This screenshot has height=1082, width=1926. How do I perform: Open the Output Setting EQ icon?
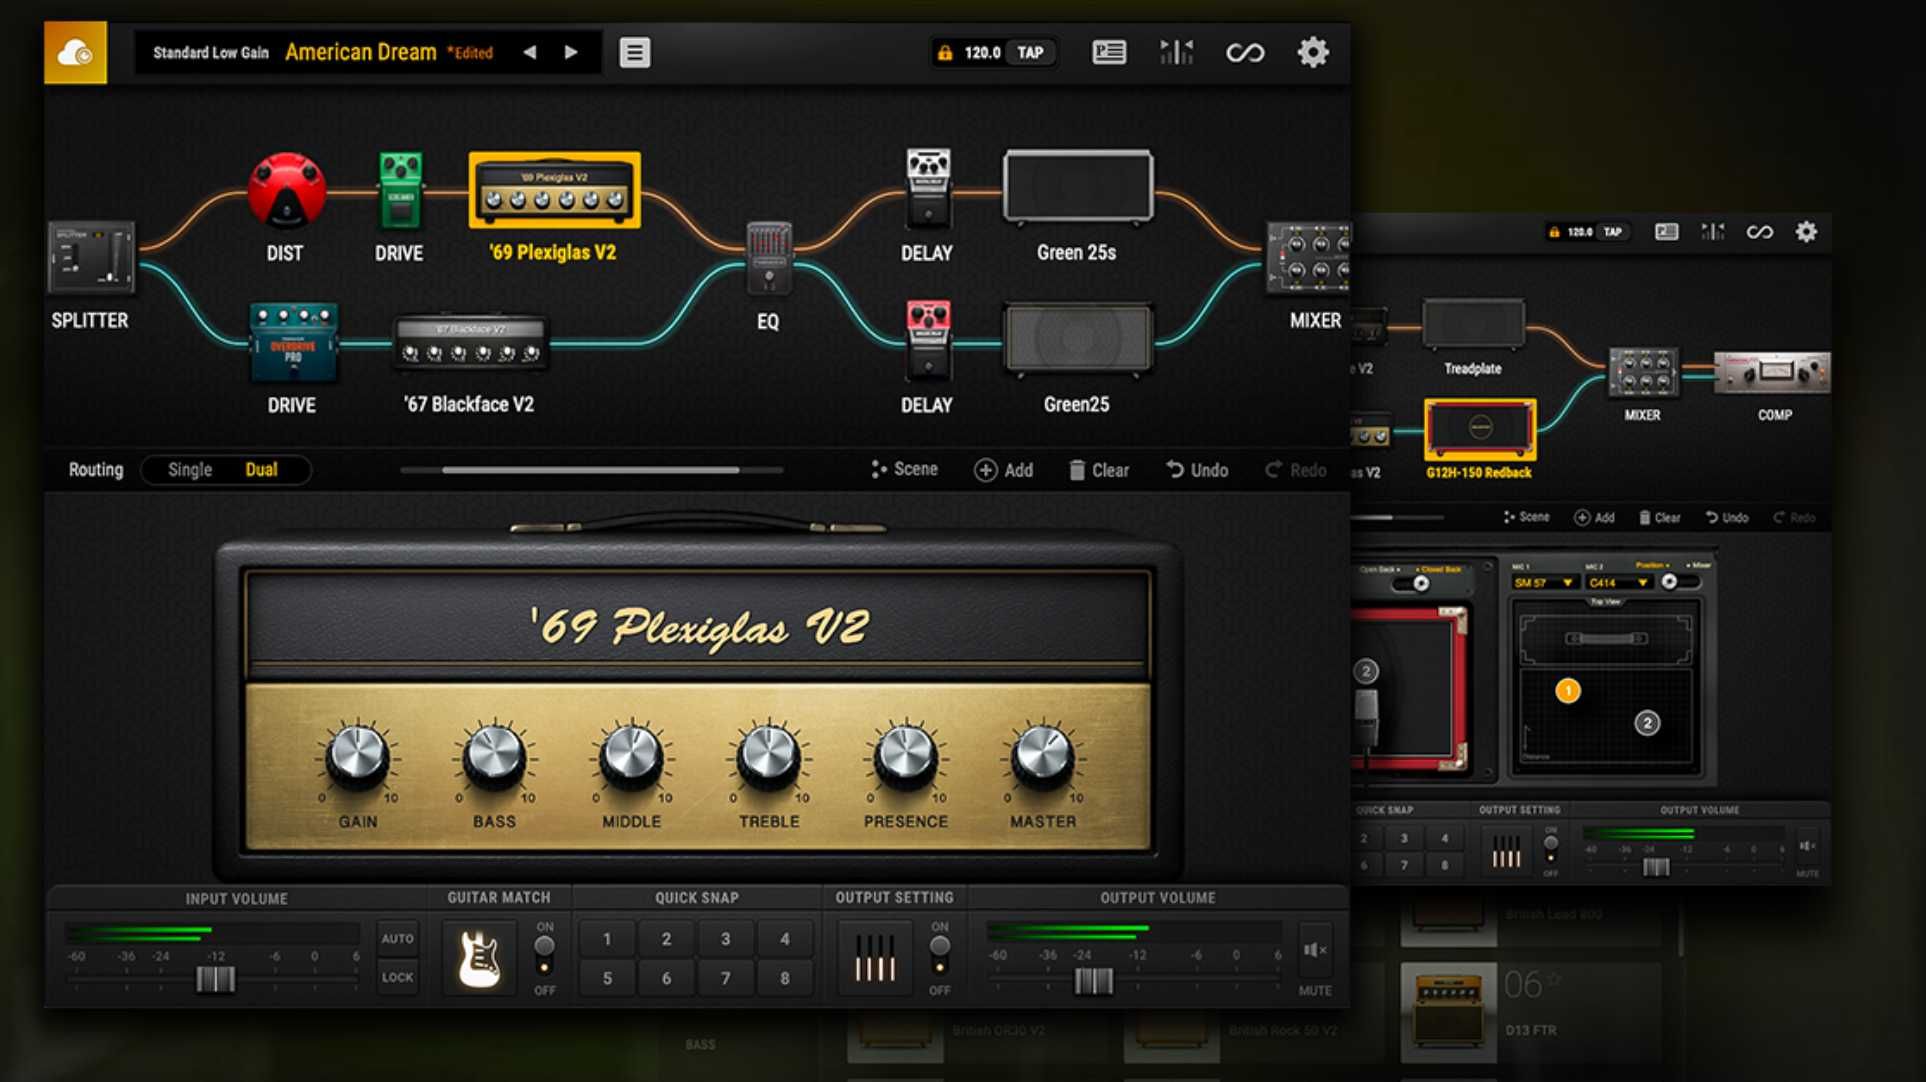coord(875,958)
